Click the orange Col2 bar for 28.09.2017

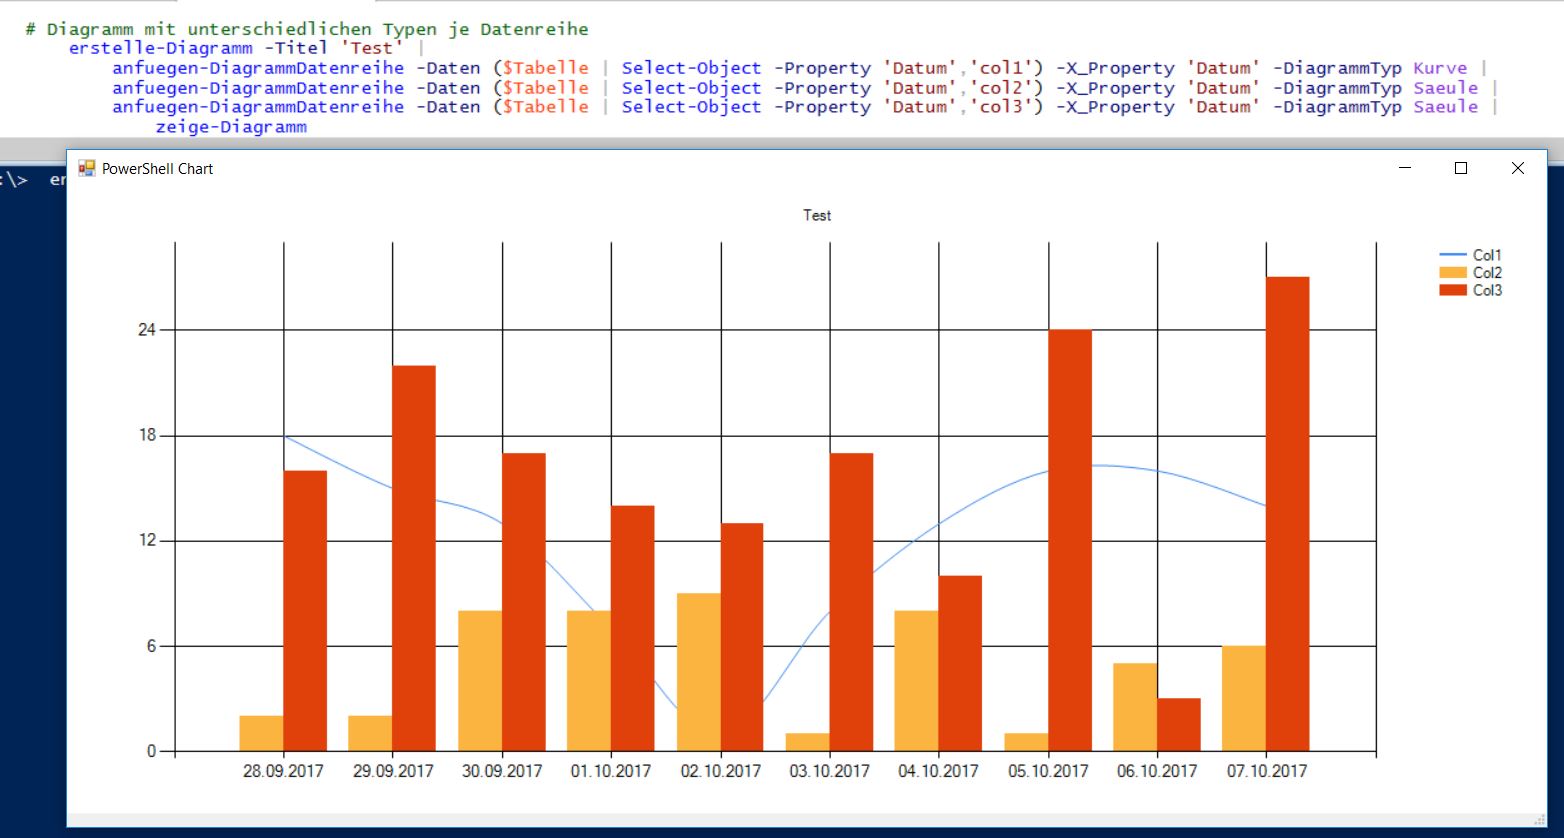261,733
